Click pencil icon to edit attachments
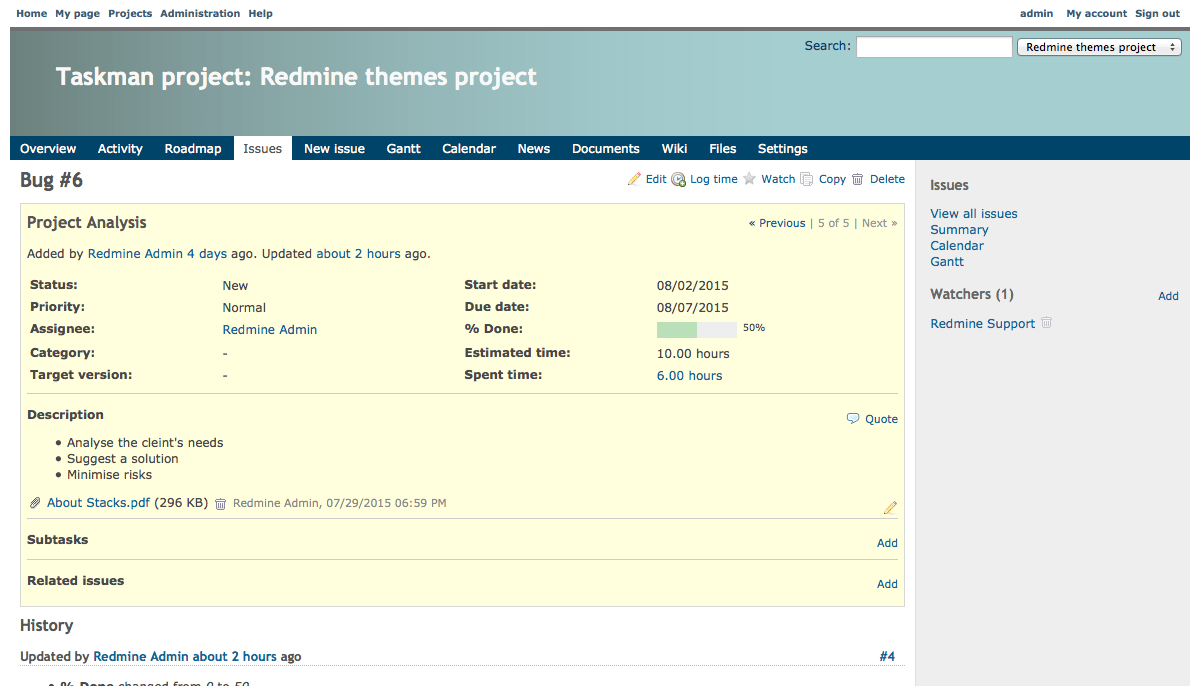Image resolution: width=1200 pixels, height=686 pixels. (x=890, y=508)
